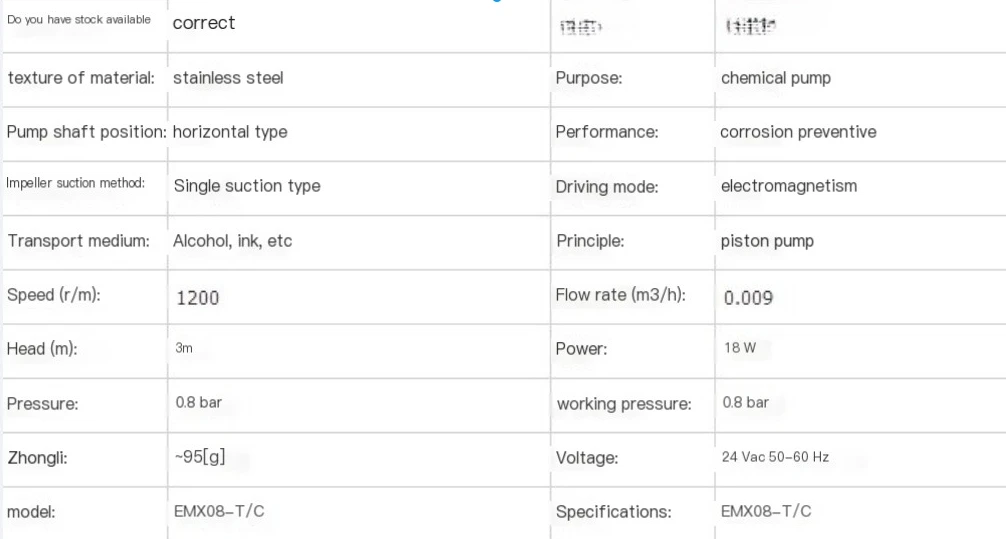This screenshot has height=539, width=1006.
Task: Click the '0.8 bar' value beside Pressure
Action: (x=198, y=403)
